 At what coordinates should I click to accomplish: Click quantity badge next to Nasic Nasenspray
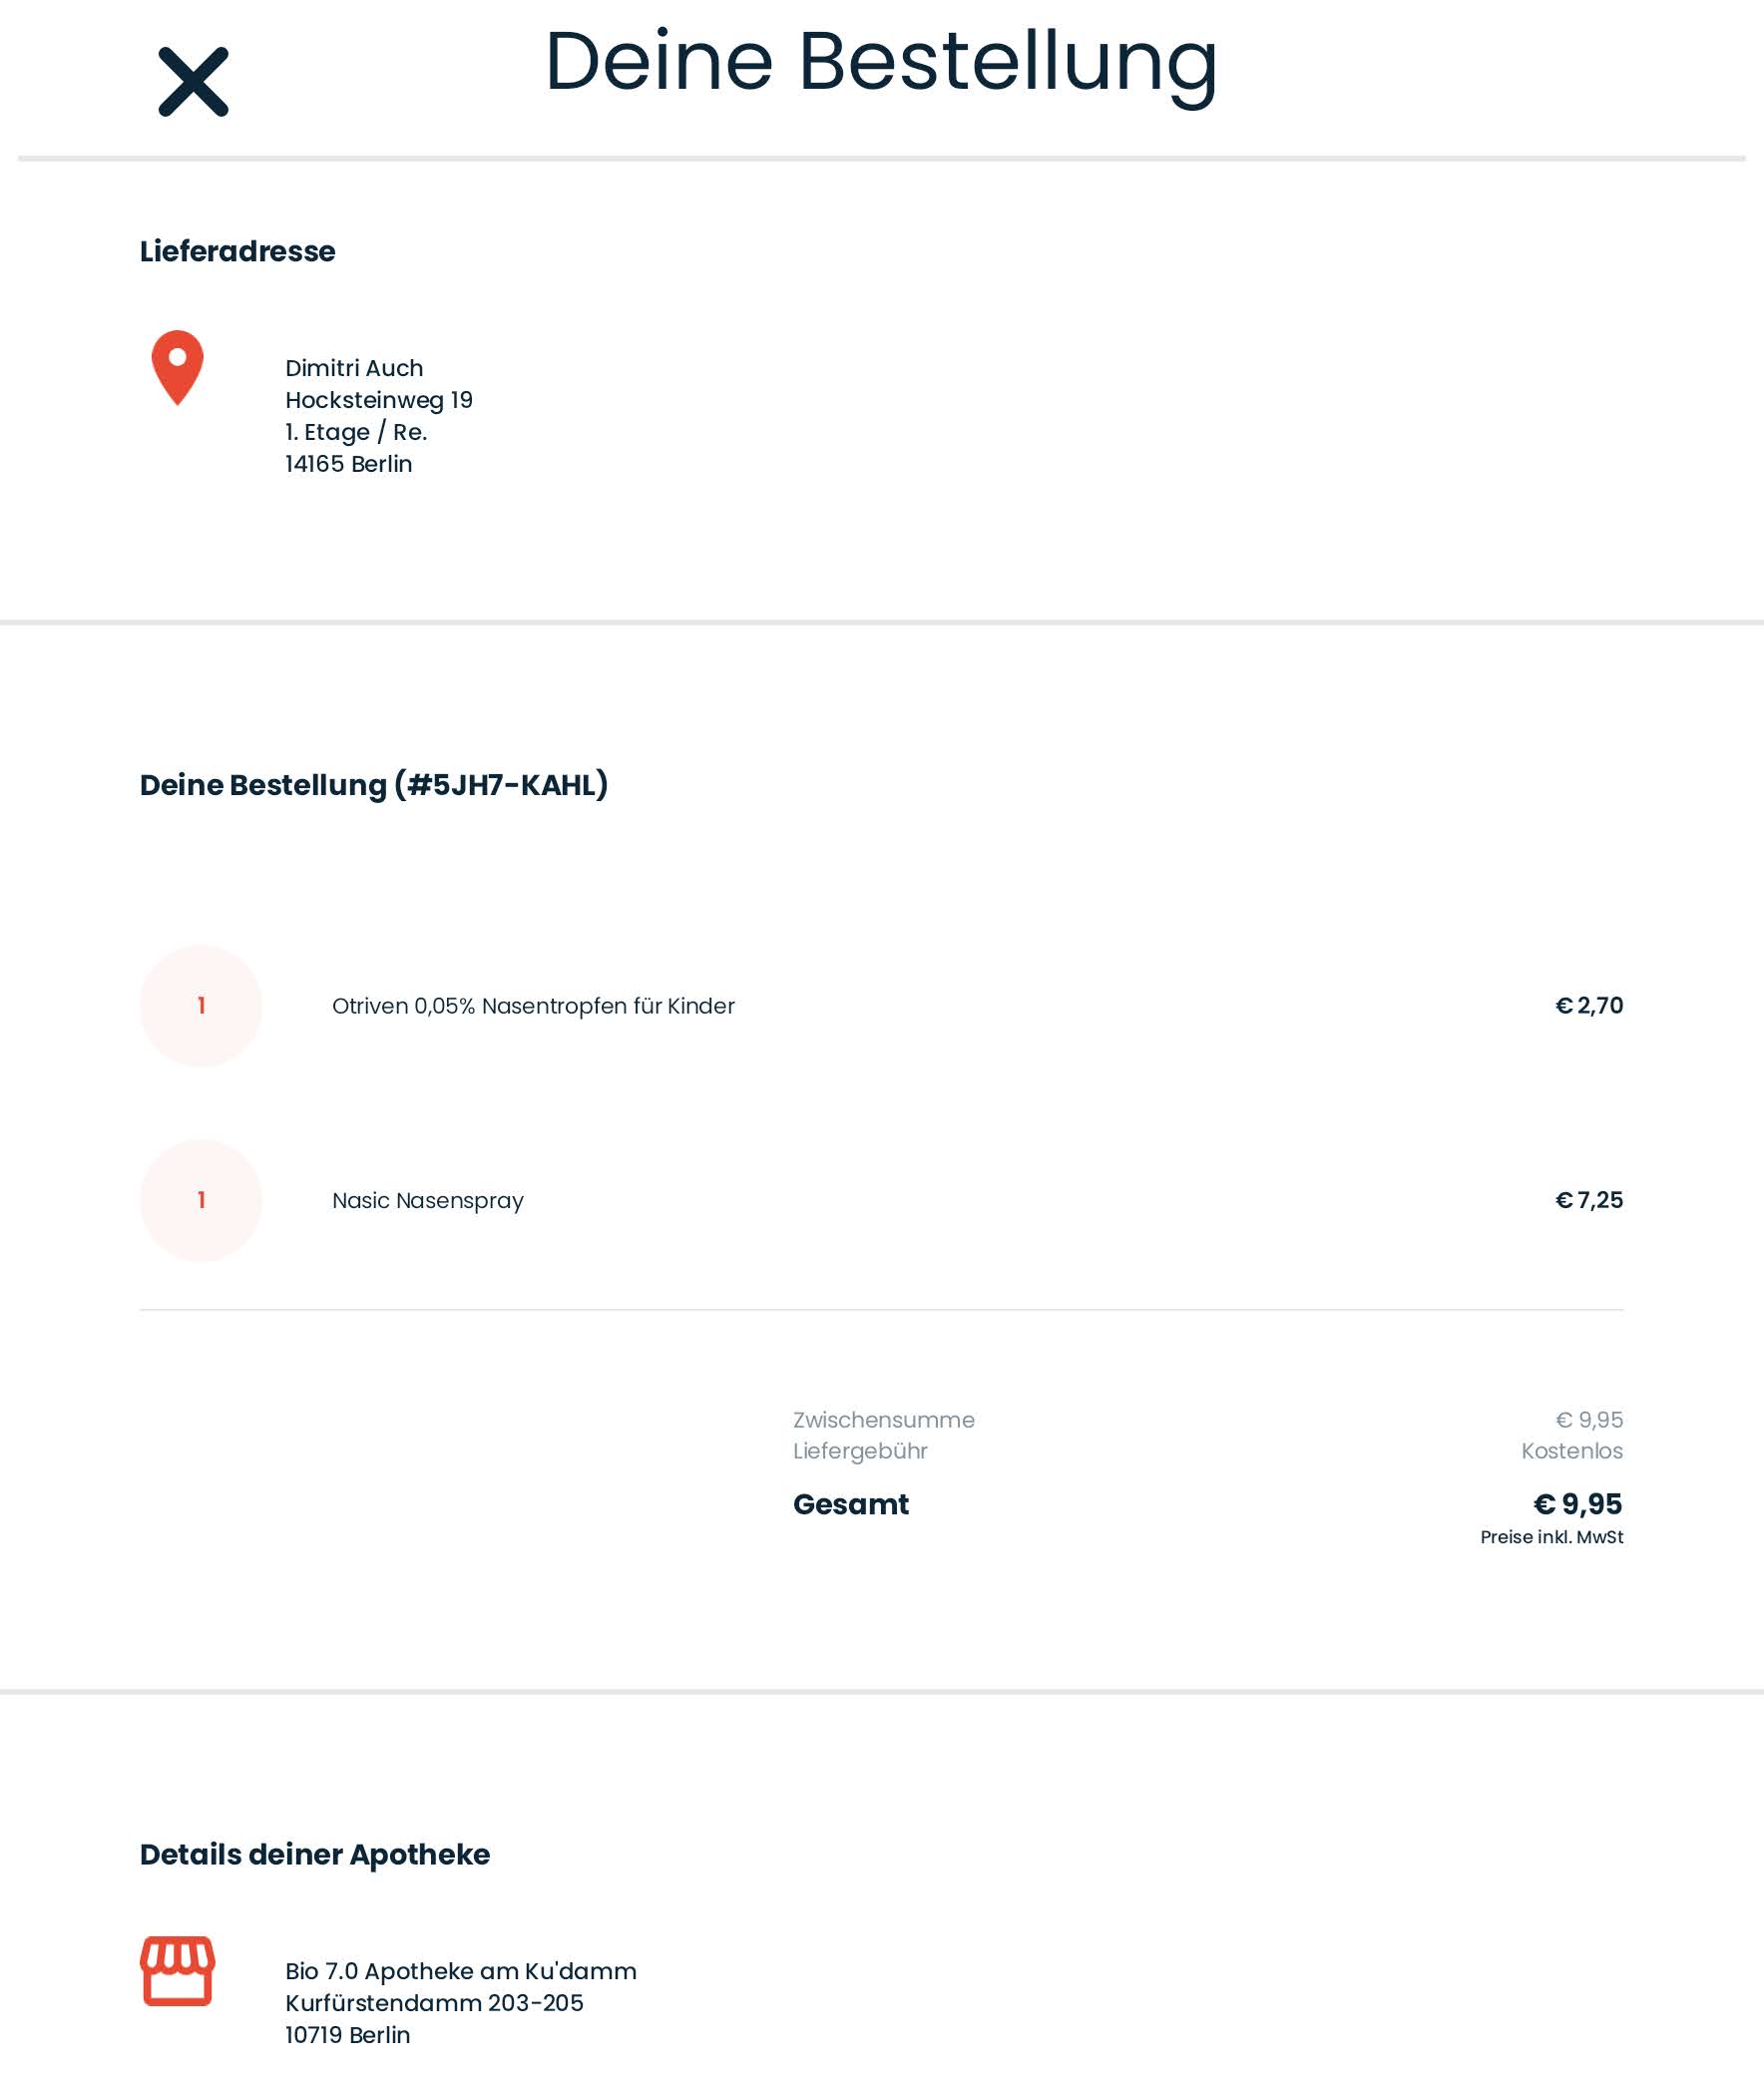pyautogui.click(x=201, y=1199)
